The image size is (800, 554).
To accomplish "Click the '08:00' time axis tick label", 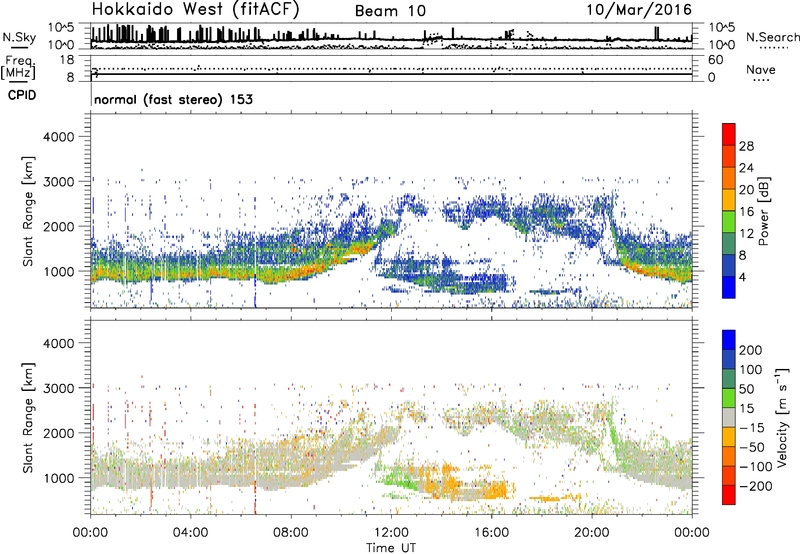I will pos(291,533).
